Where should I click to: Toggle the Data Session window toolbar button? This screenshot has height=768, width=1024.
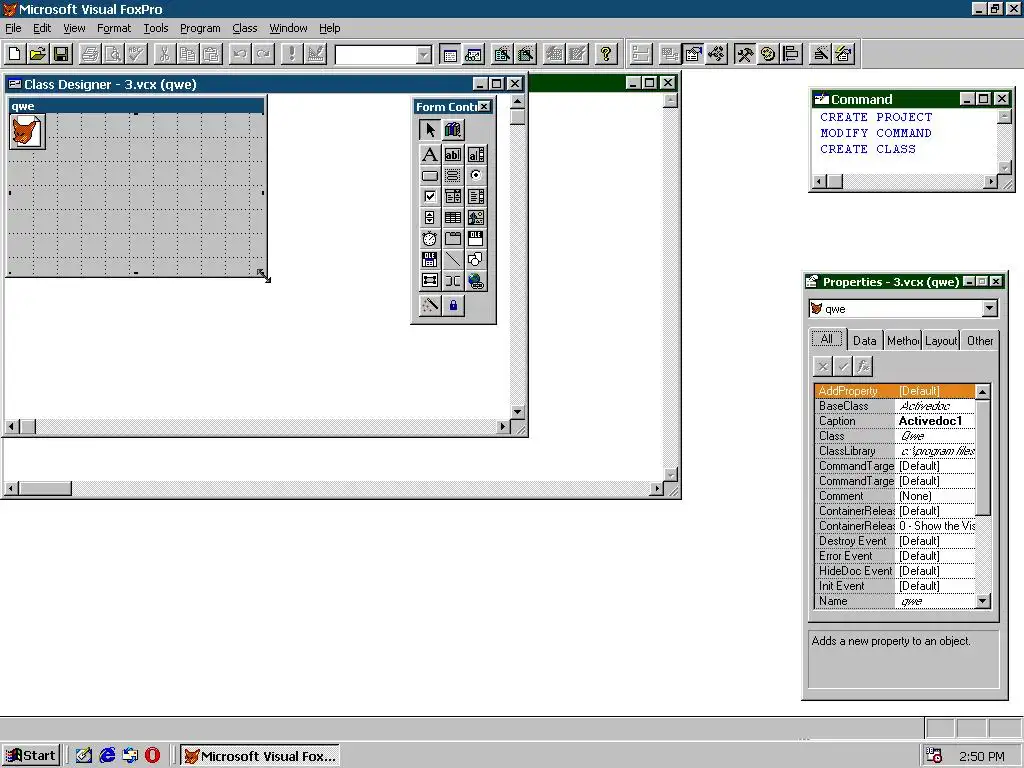[x=473, y=54]
